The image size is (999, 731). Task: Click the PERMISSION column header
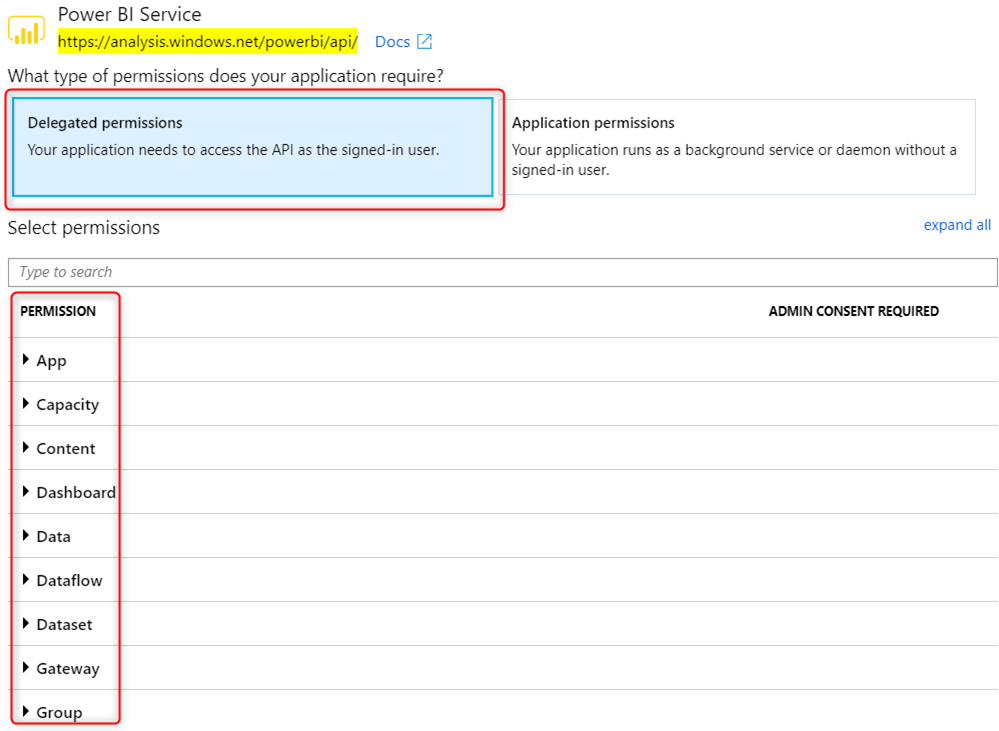(58, 311)
